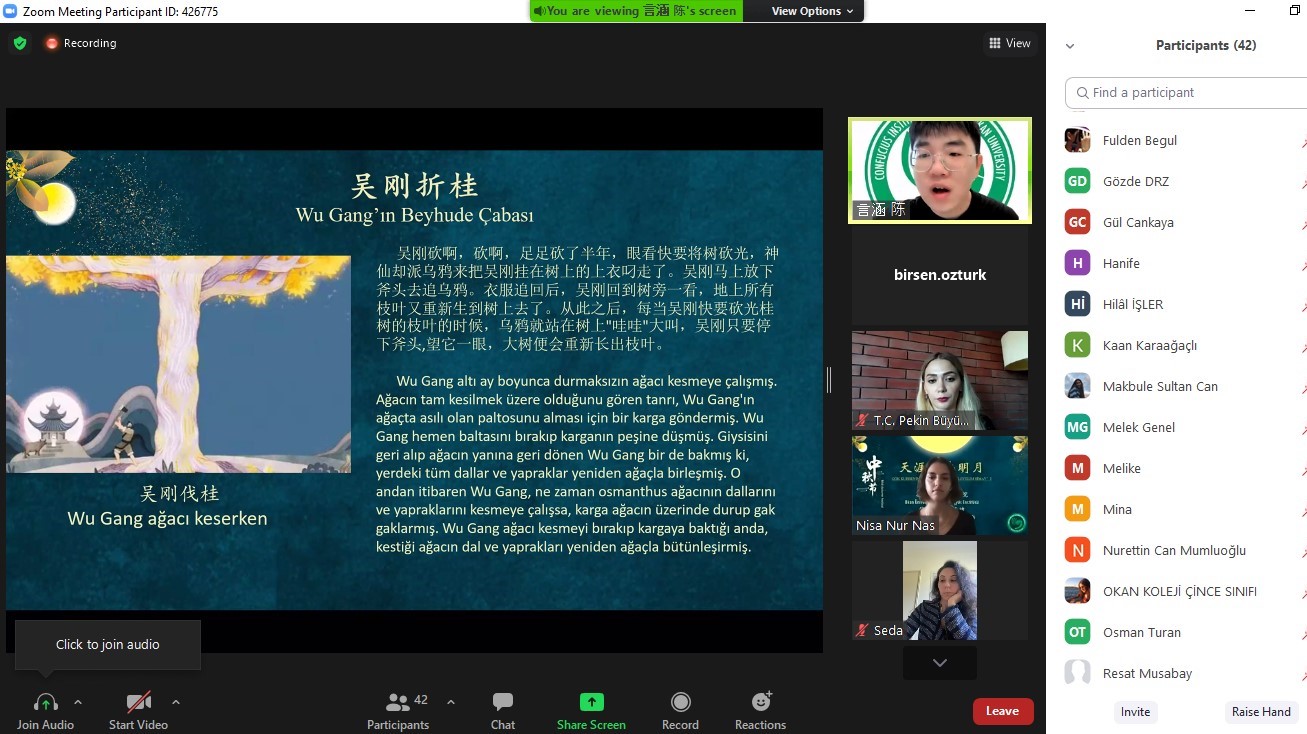Select Kaan Karaağaçlı in participant list
The height and width of the screenshot is (734, 1307).
[x=1149, y=346]
